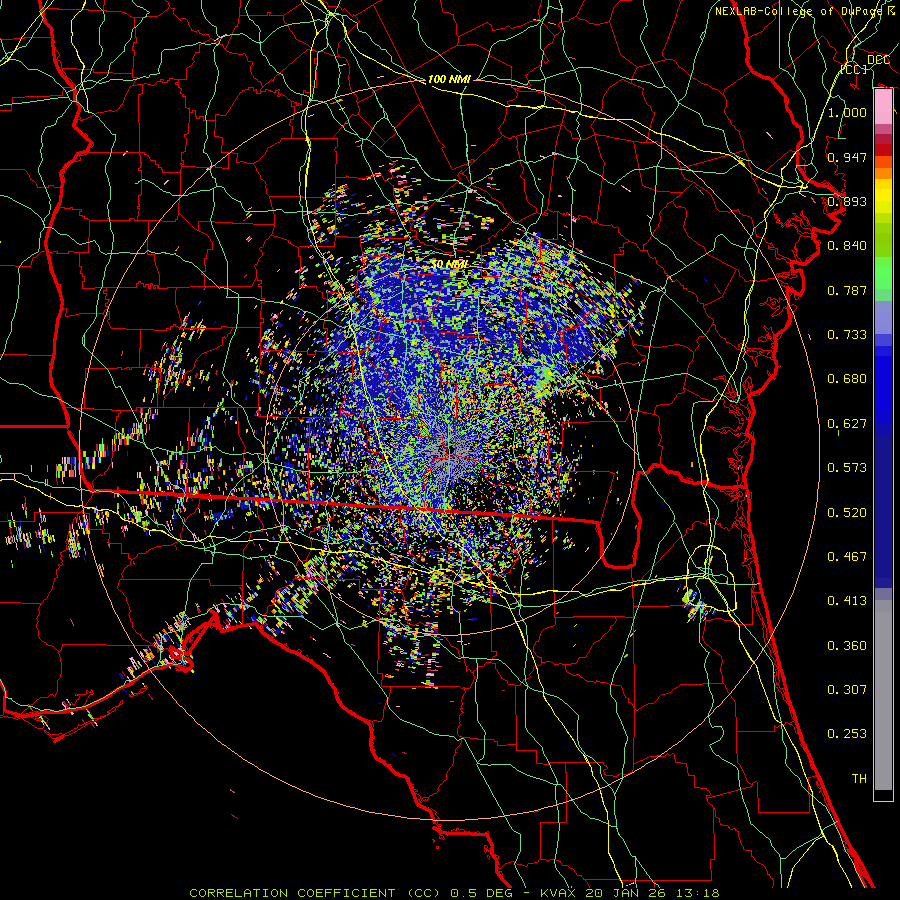900x900 pixels.
Task: Click the 0.360 legend value
Action: [847, 646]
